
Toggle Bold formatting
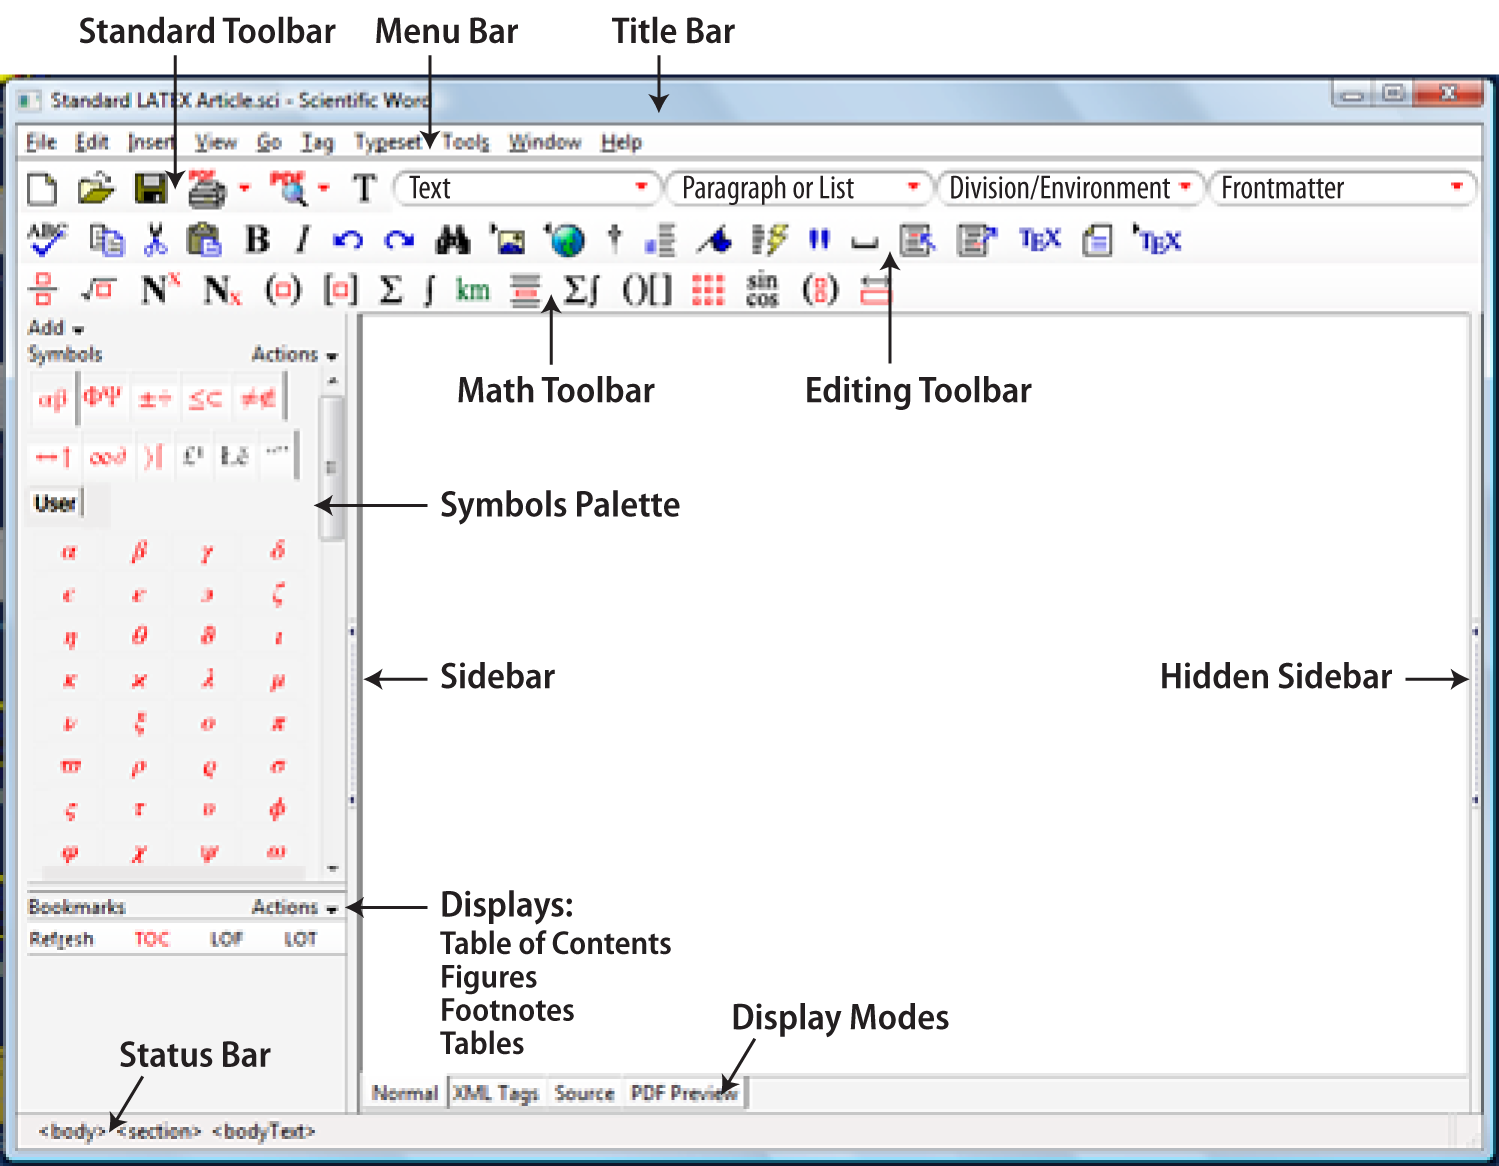point(257,240)
